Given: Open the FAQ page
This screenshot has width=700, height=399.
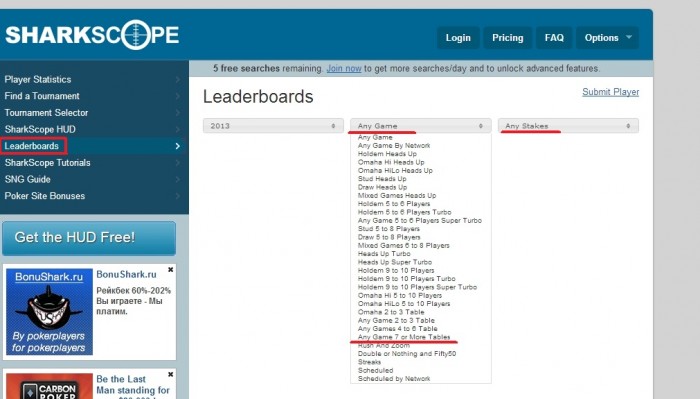Looking at the screenshot, I should click(554, 38).
